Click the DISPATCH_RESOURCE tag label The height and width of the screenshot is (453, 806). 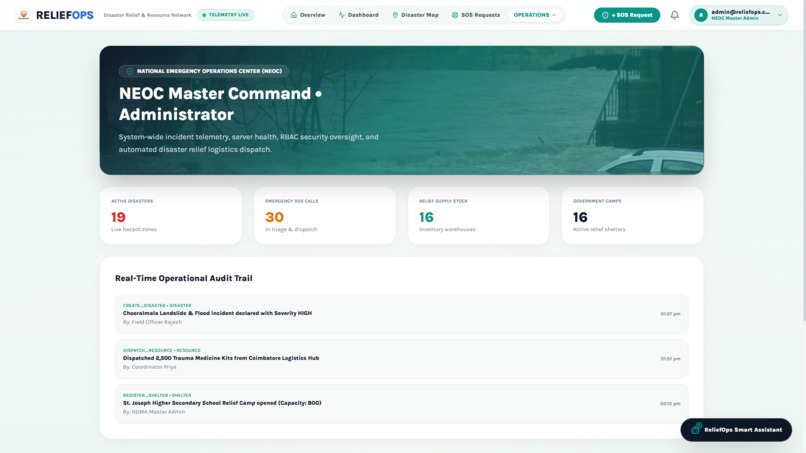coord(161,350)
